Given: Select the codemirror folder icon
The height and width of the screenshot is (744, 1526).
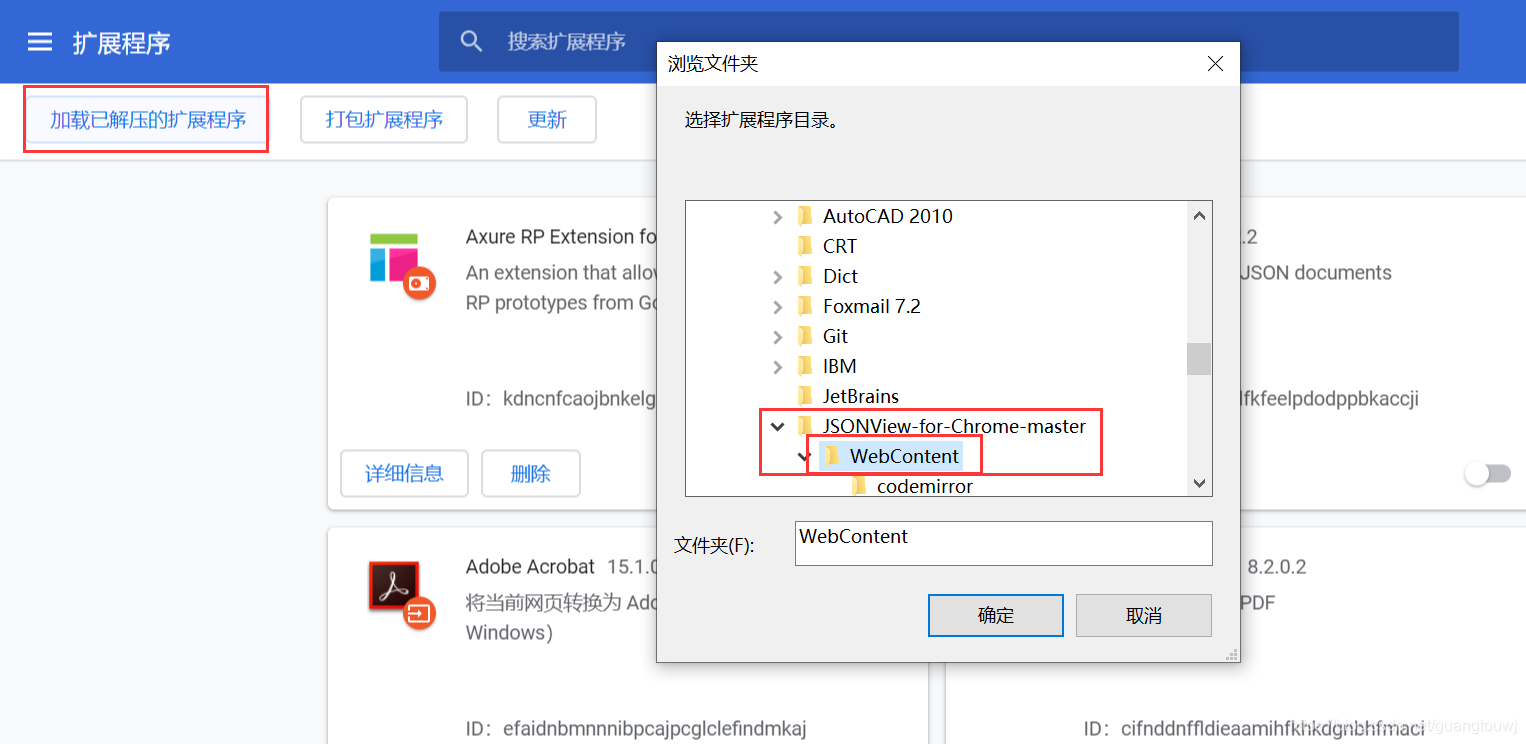Looking at the screenshot, I should point(859,486).
